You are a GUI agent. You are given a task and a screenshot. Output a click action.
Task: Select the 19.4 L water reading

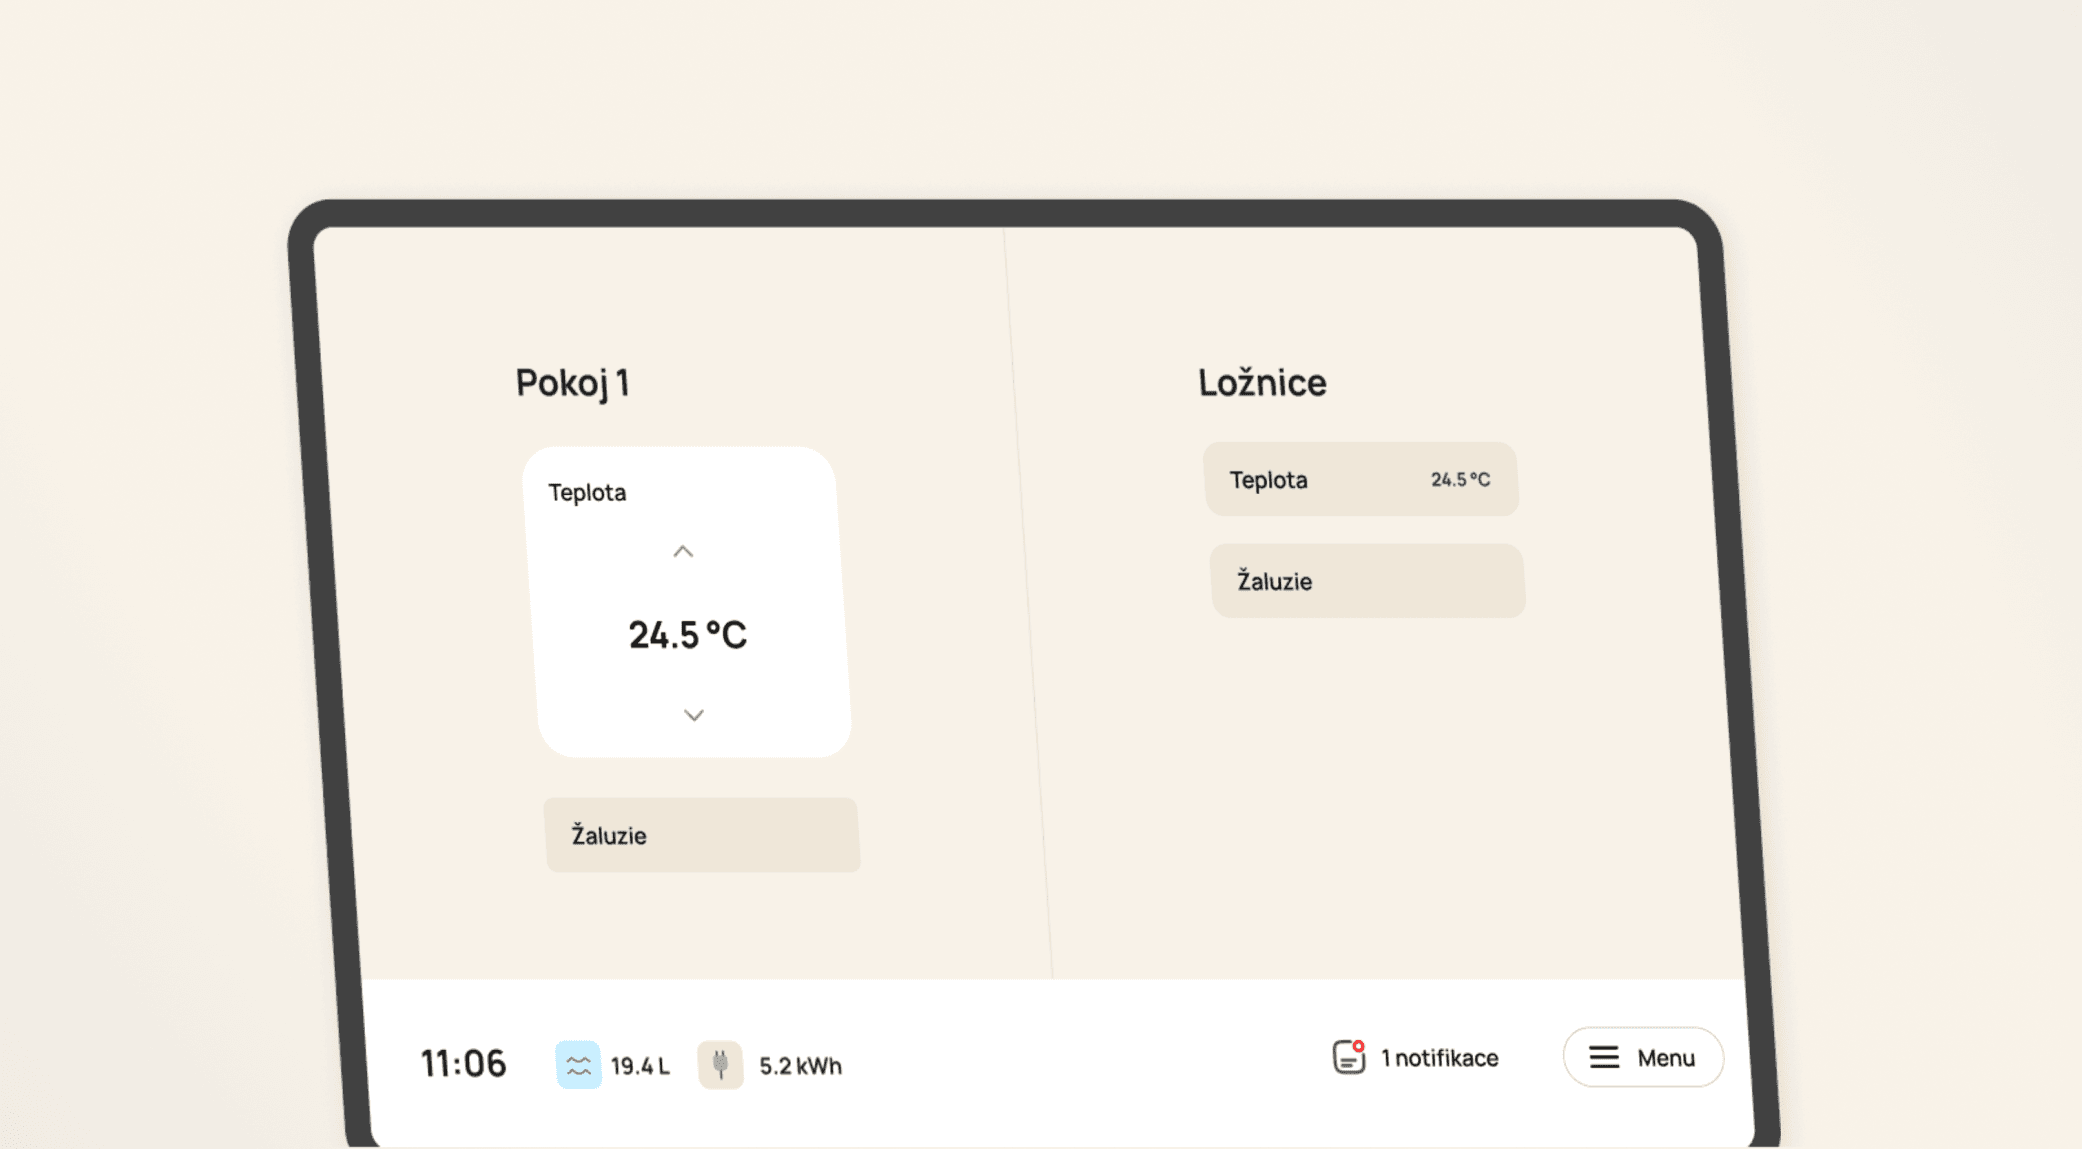point(640,1066)
